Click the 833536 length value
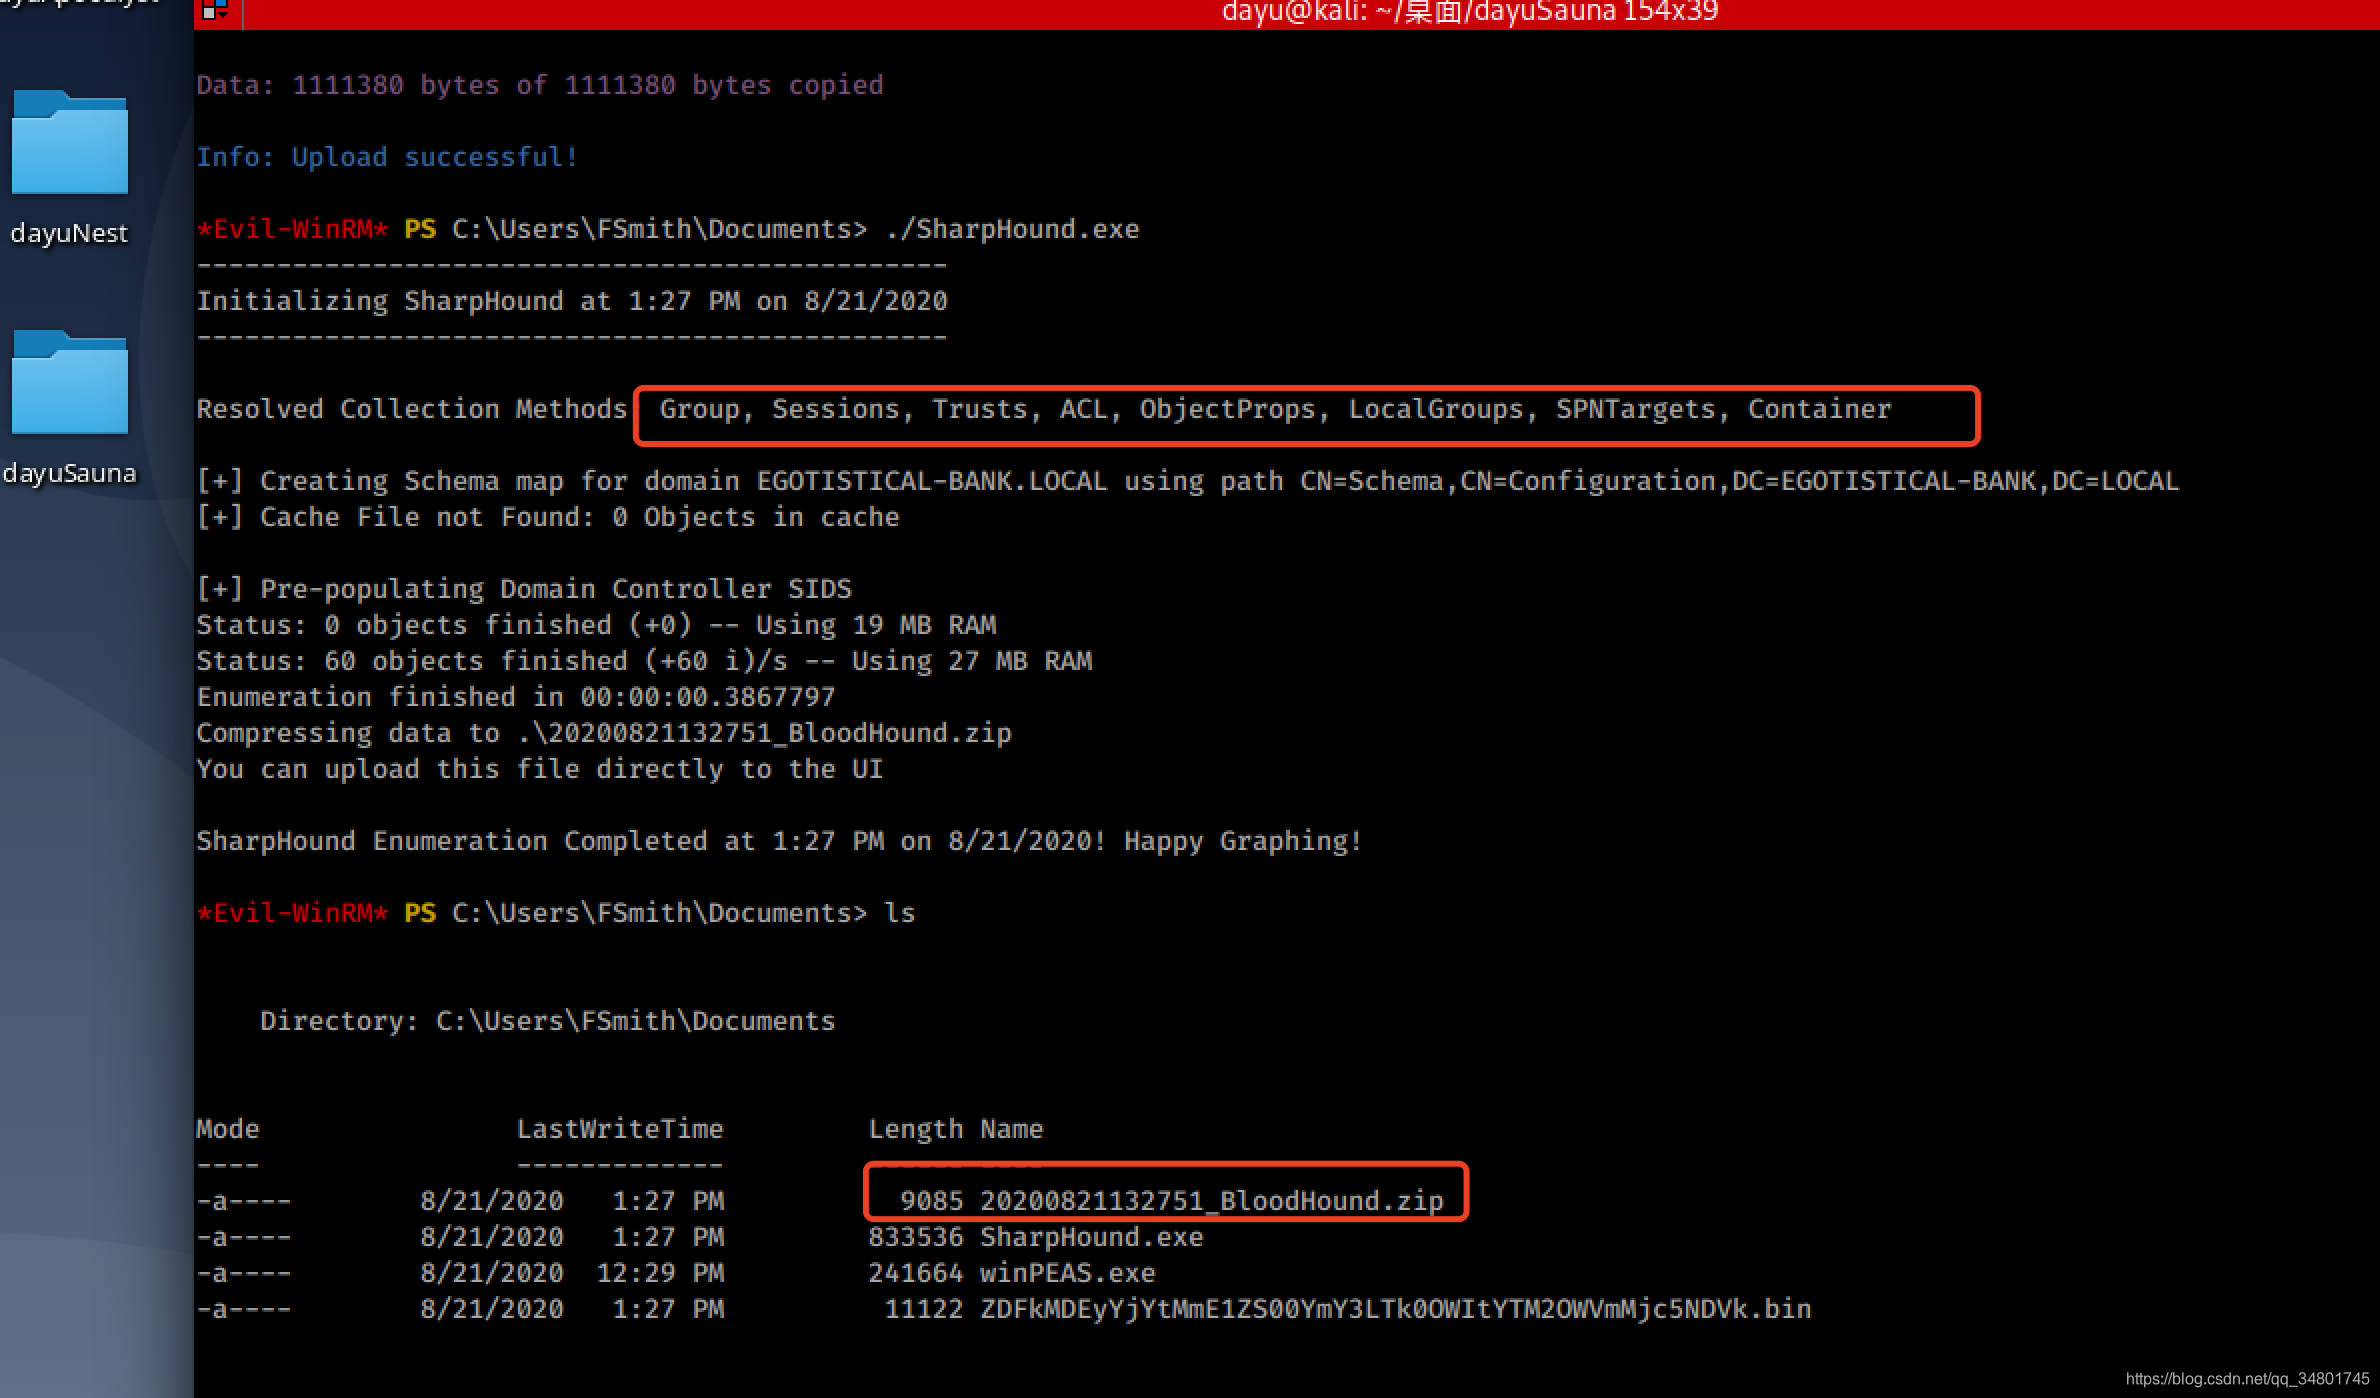 point(916,1237)
